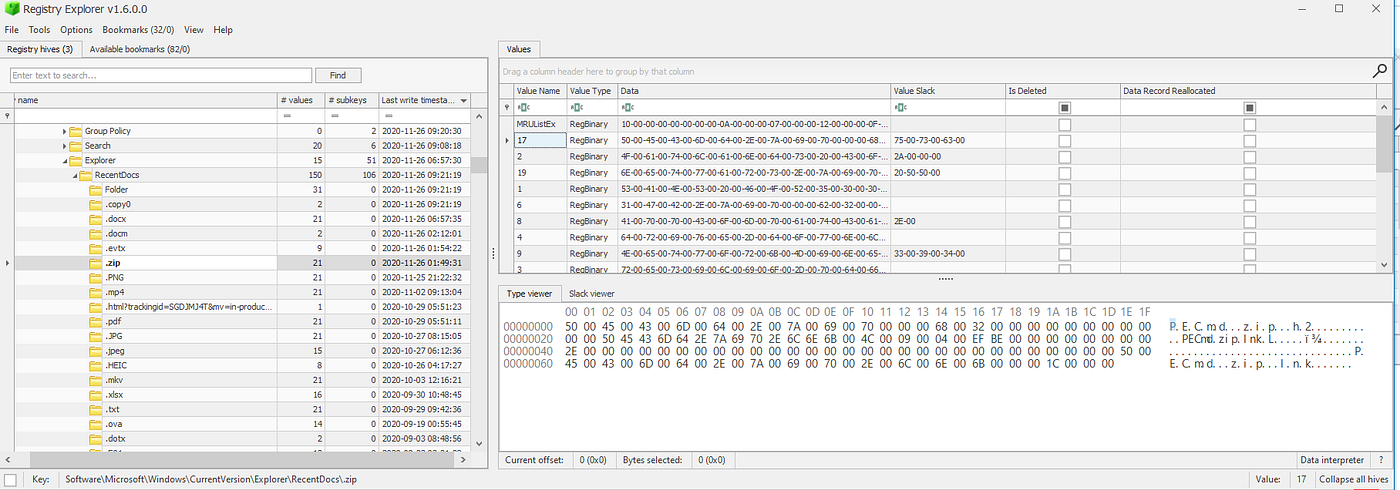The image size is (1400, 490).
Task: Open the Help menu
Action: click(223, 30)
